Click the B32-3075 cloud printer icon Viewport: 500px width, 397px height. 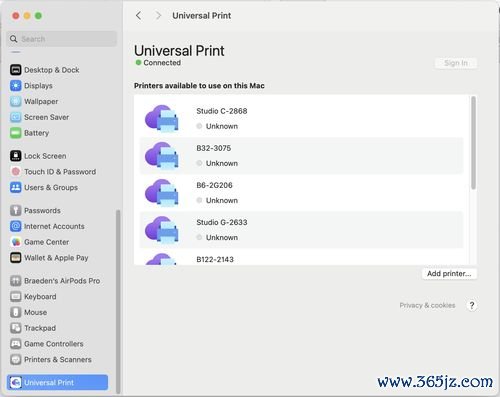(x=162, y=155)
